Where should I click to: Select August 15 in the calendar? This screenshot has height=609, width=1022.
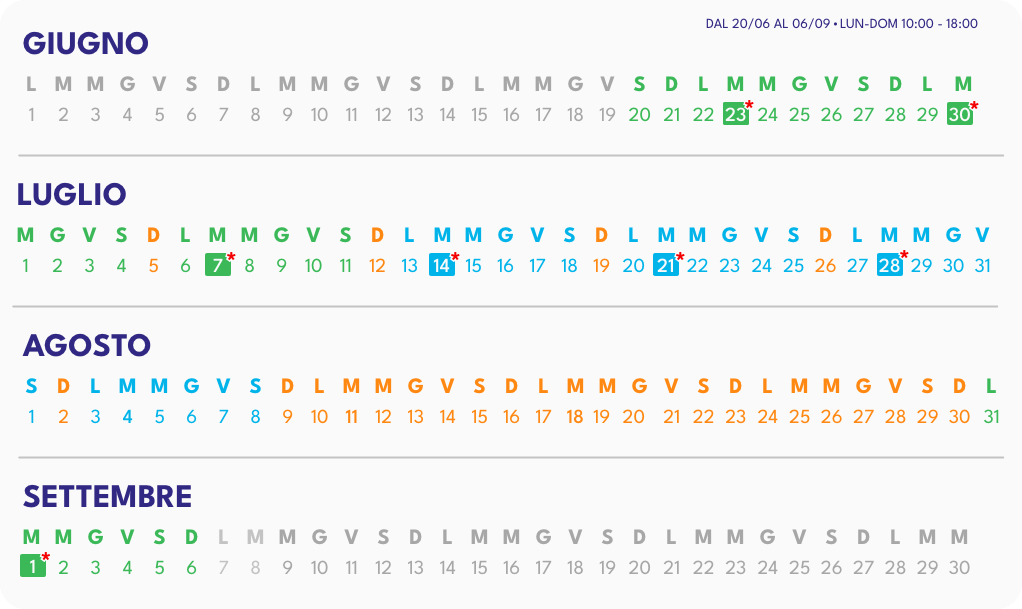[479, 417]
